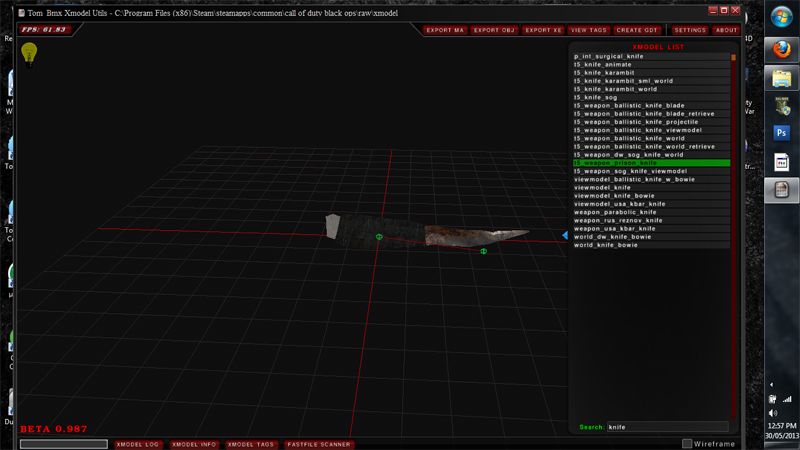This screenshot has height=450, width=800.
Task: Click the CREATE GDT button
Action: pos(637,30)
